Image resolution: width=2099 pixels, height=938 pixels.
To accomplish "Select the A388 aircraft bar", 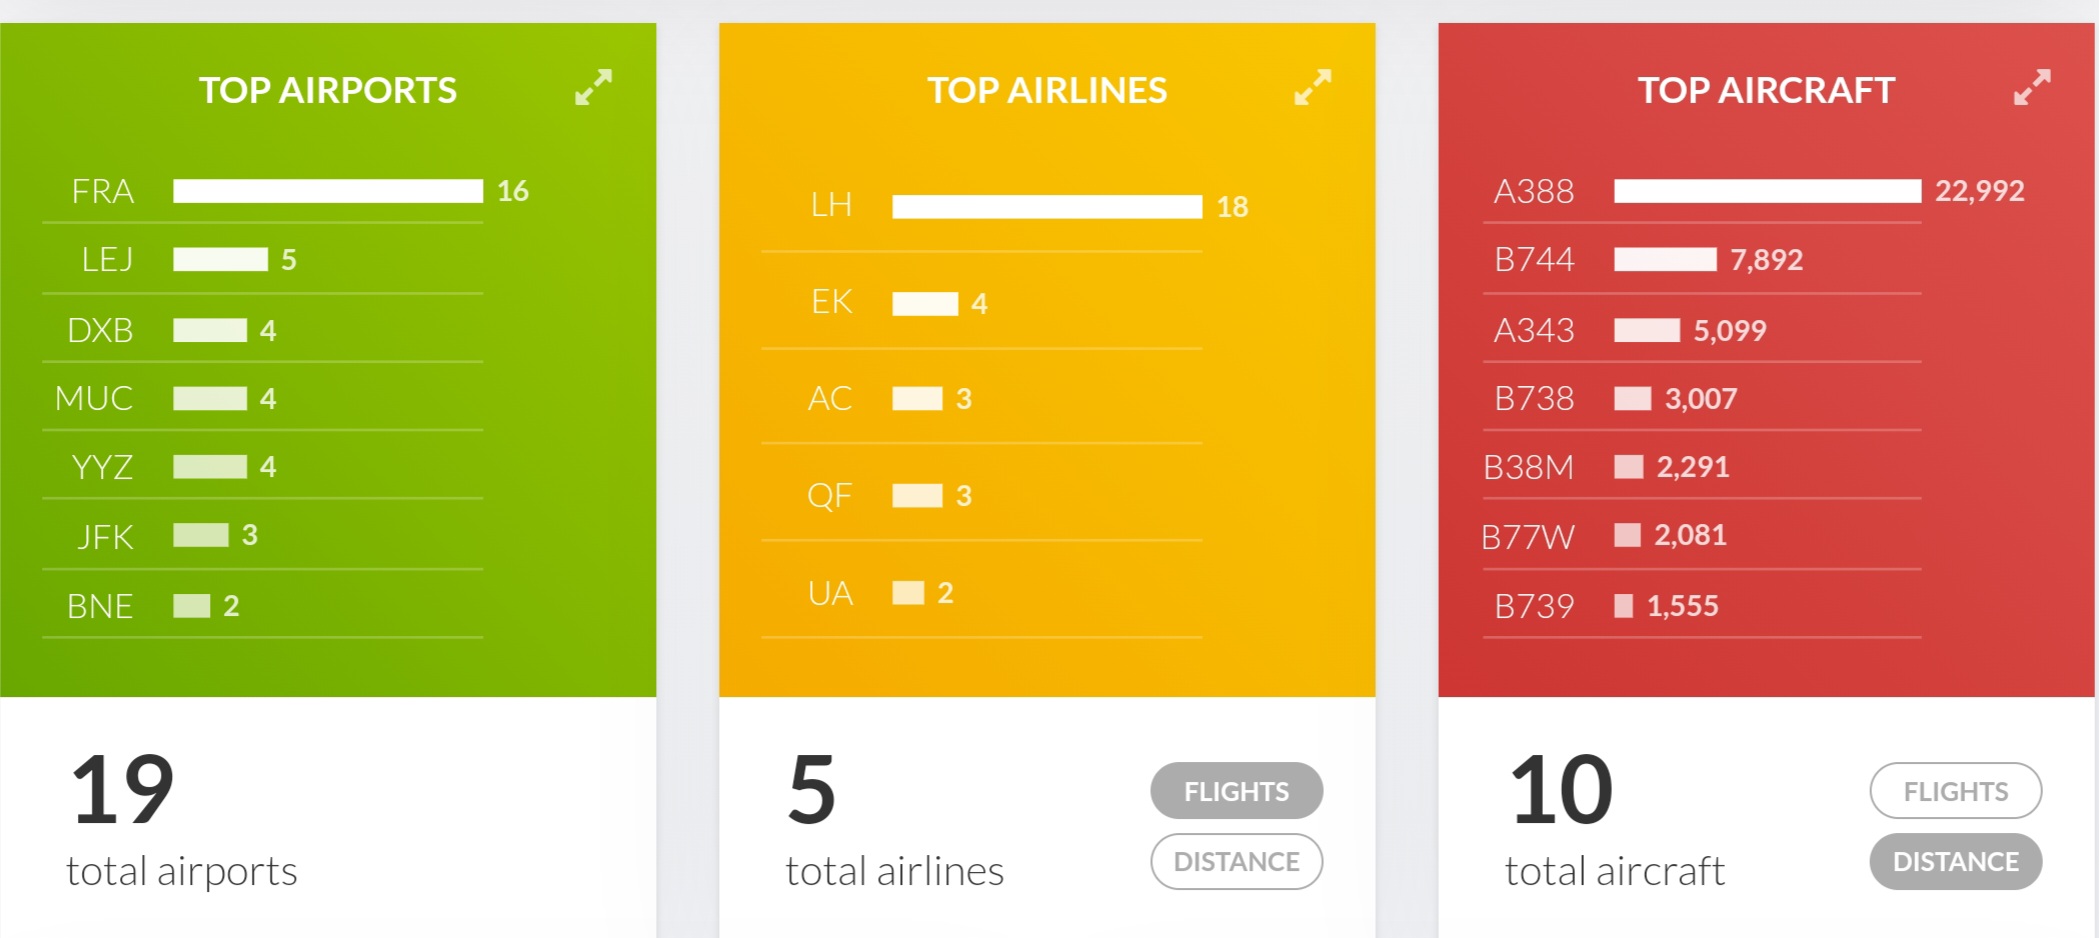I will coord(1767,191).
